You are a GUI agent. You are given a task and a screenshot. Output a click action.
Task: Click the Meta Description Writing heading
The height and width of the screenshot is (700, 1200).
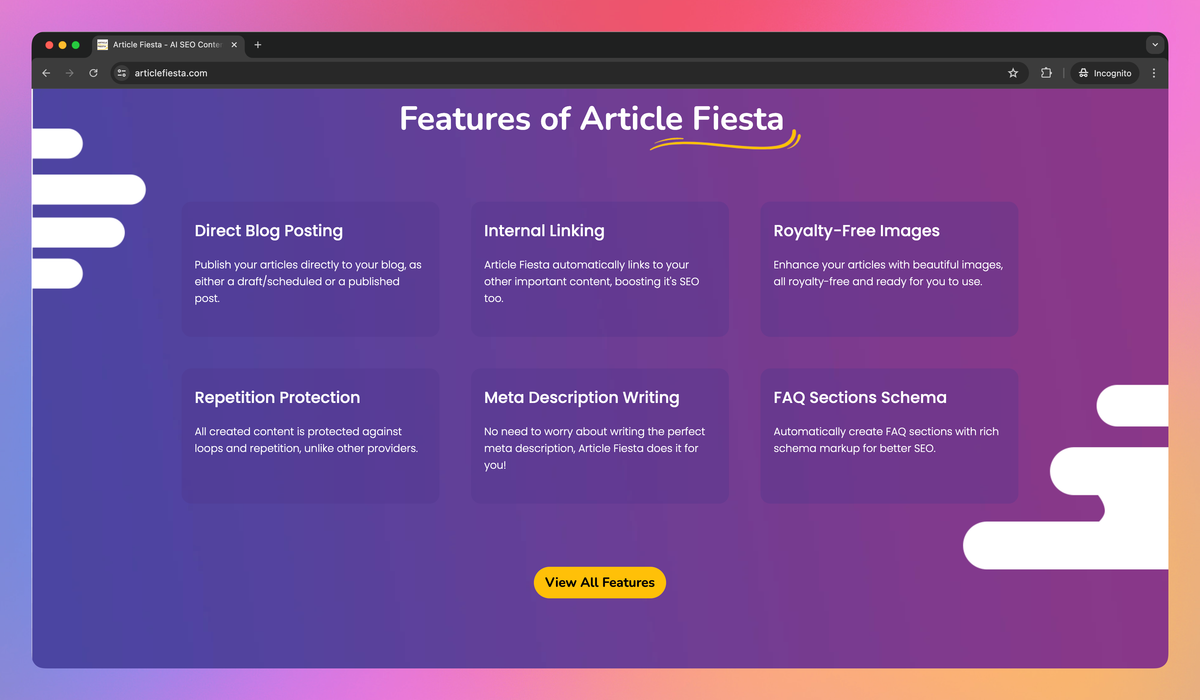[x=582, y=397]
